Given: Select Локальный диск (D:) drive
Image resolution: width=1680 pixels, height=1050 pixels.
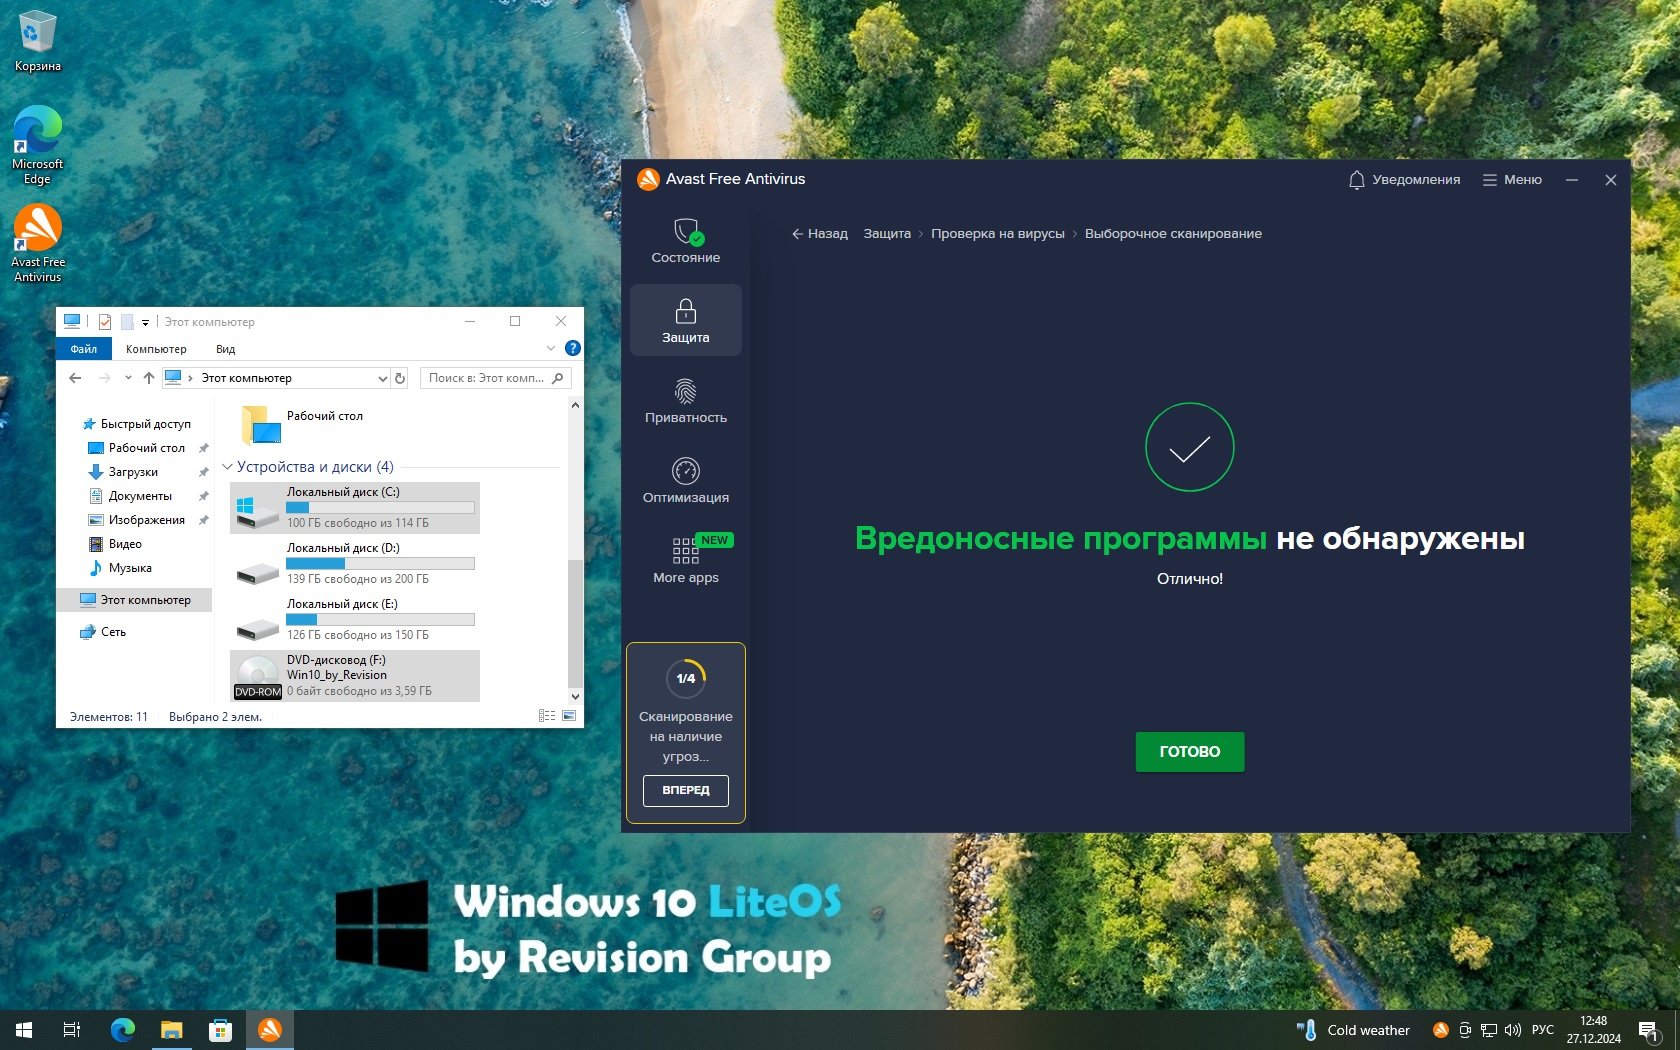Looking at the screenshot, I should point(355,564).
